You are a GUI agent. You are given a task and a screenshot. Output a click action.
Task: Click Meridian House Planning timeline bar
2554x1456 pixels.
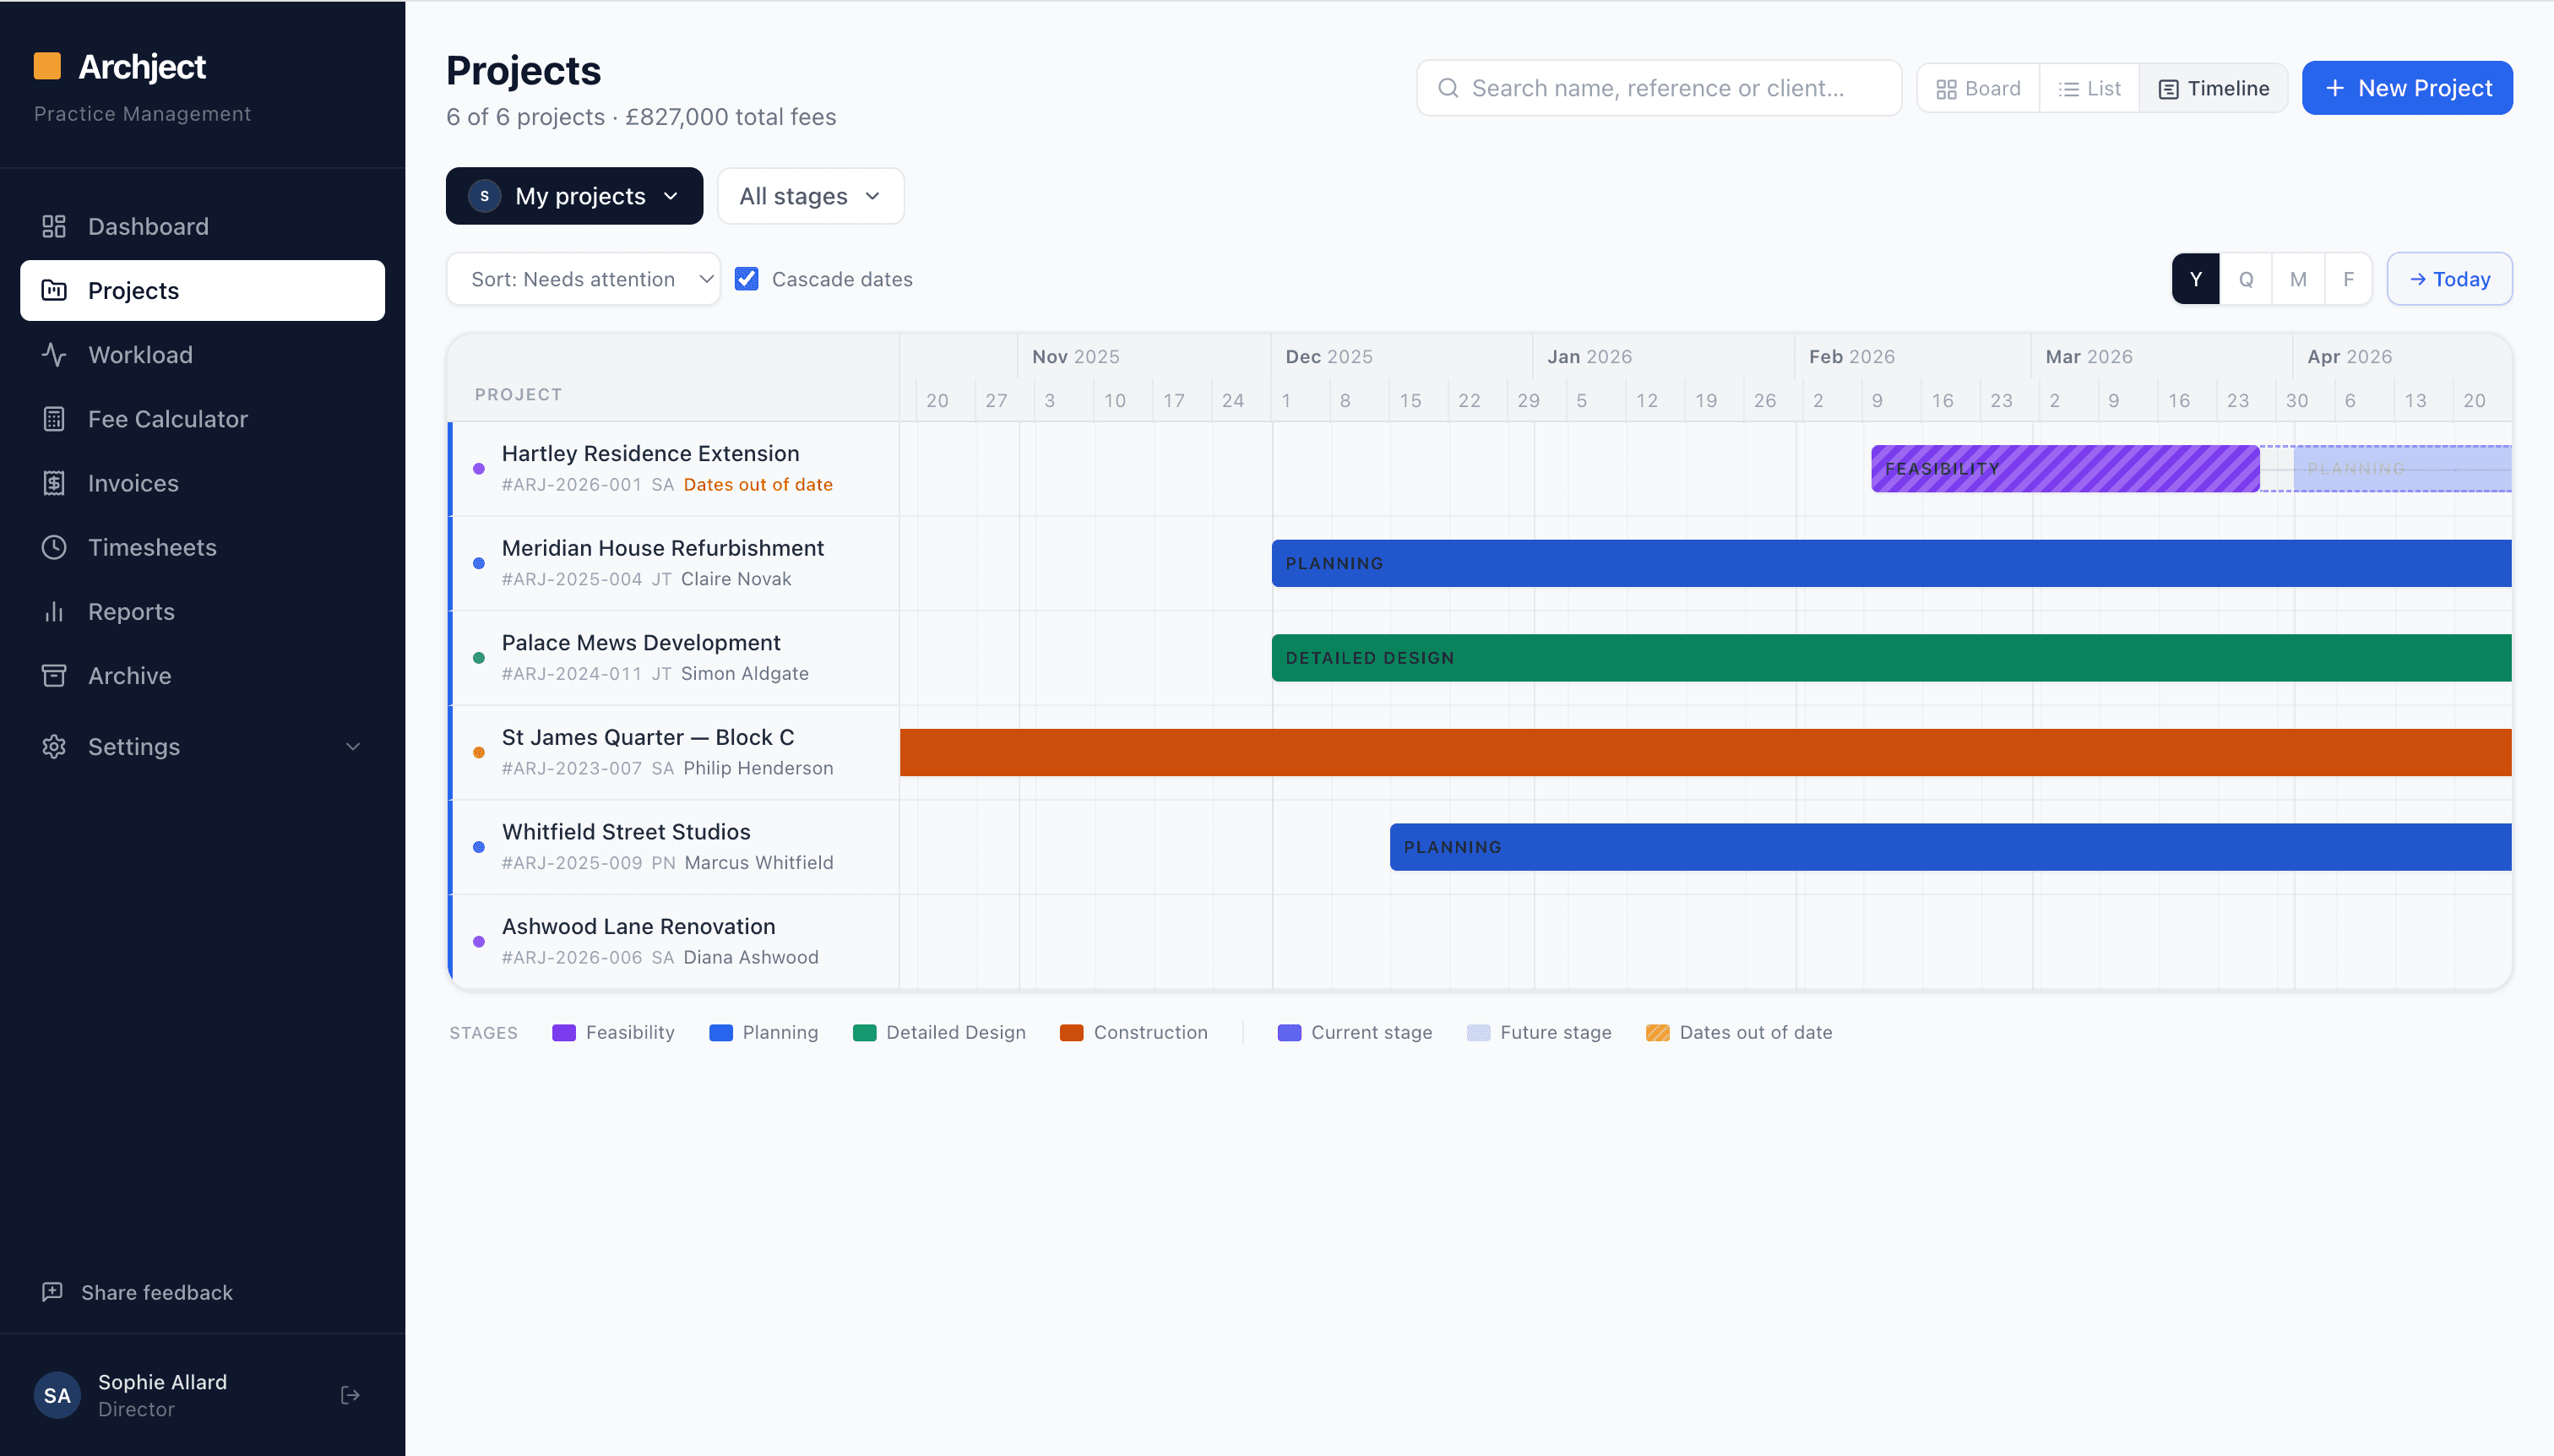click(1891, 563)
